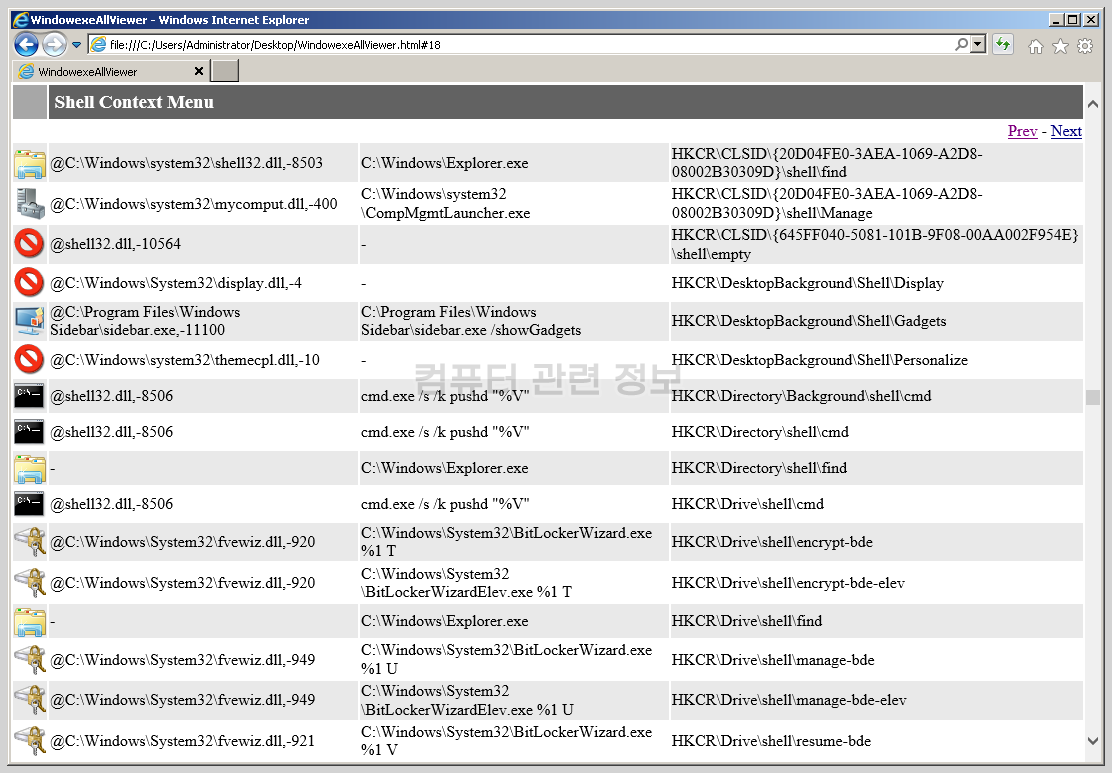Click the prohibited icon beside display.dll,-4
1112x773 pixels.
pos(30,283)
